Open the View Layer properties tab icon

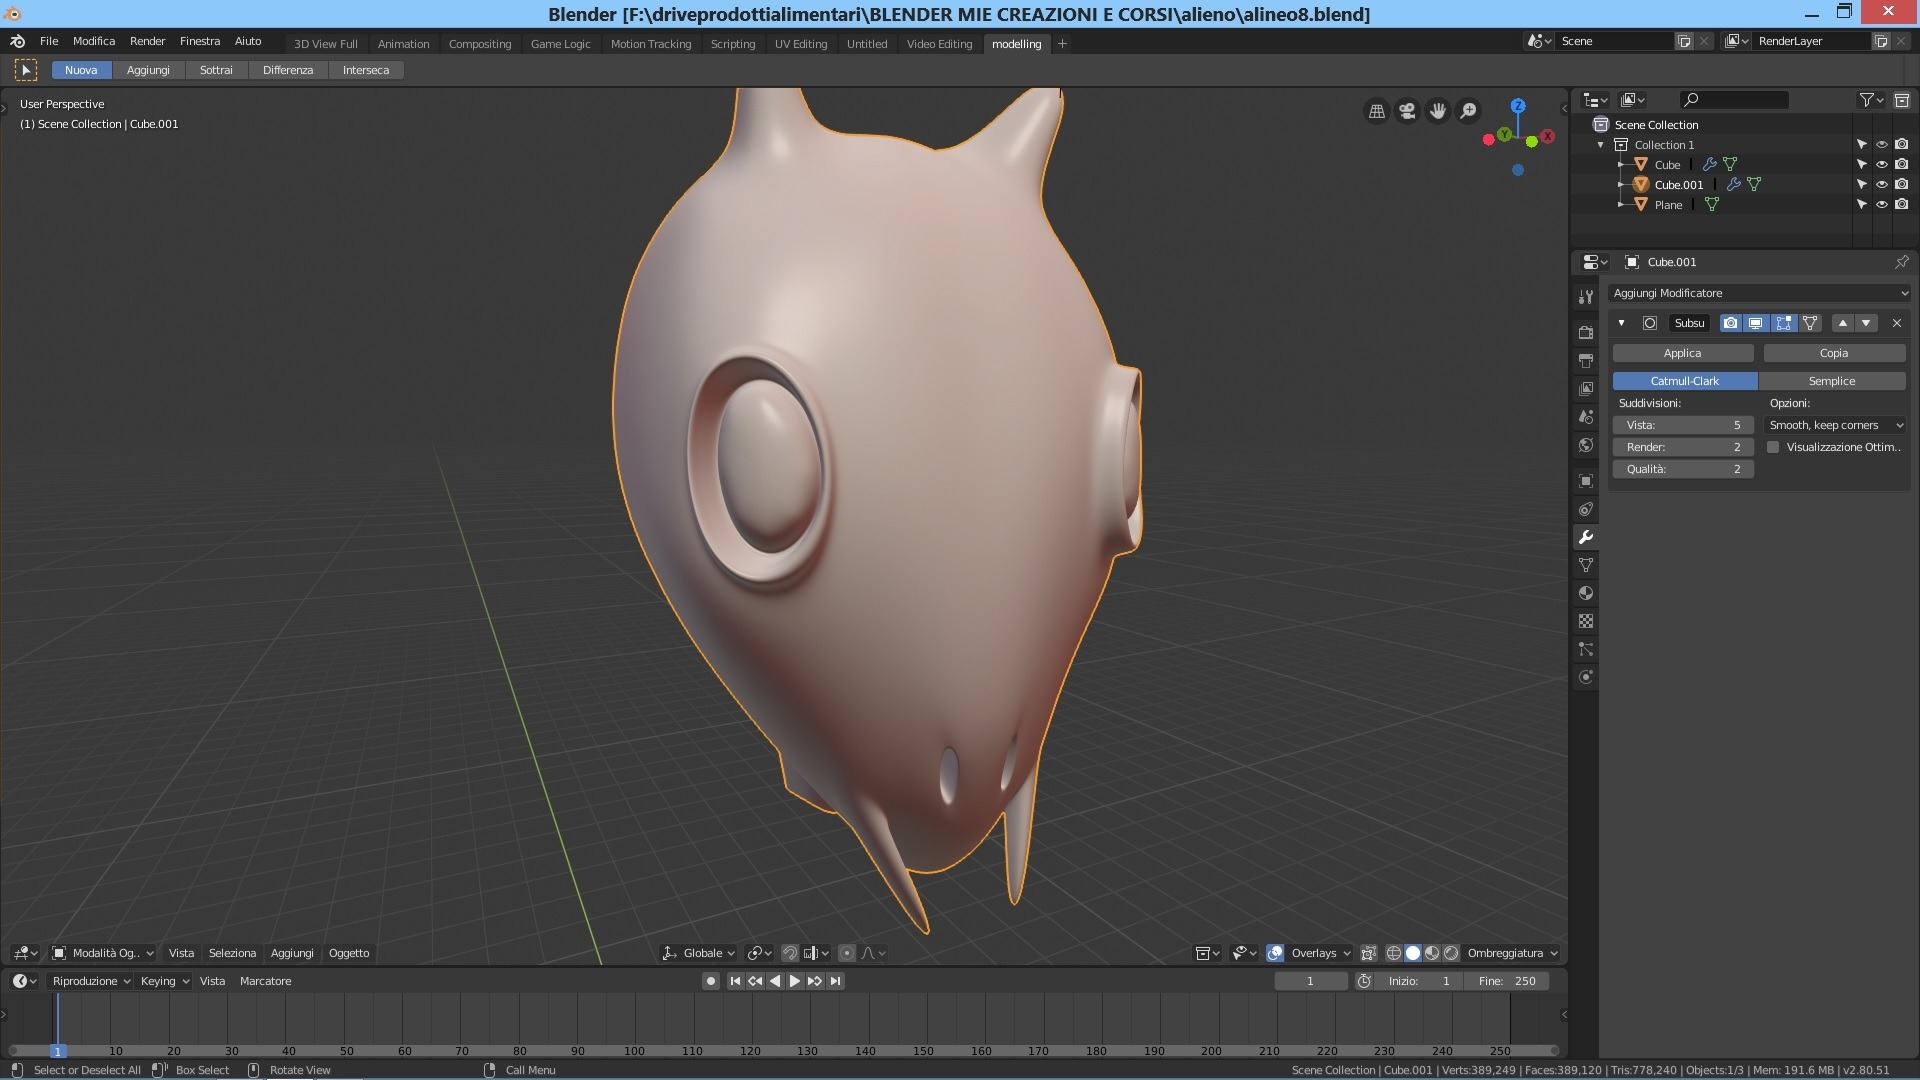click(1585, 388)
